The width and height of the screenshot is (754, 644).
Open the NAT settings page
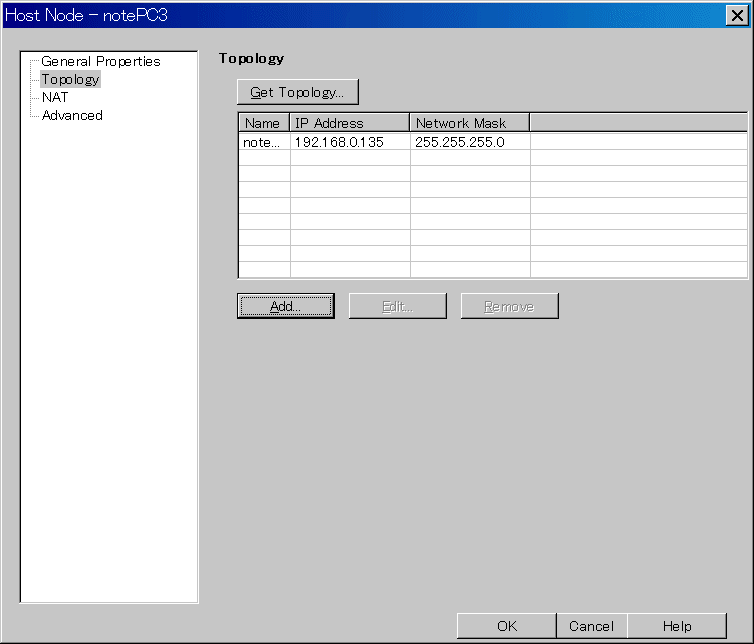55,97
